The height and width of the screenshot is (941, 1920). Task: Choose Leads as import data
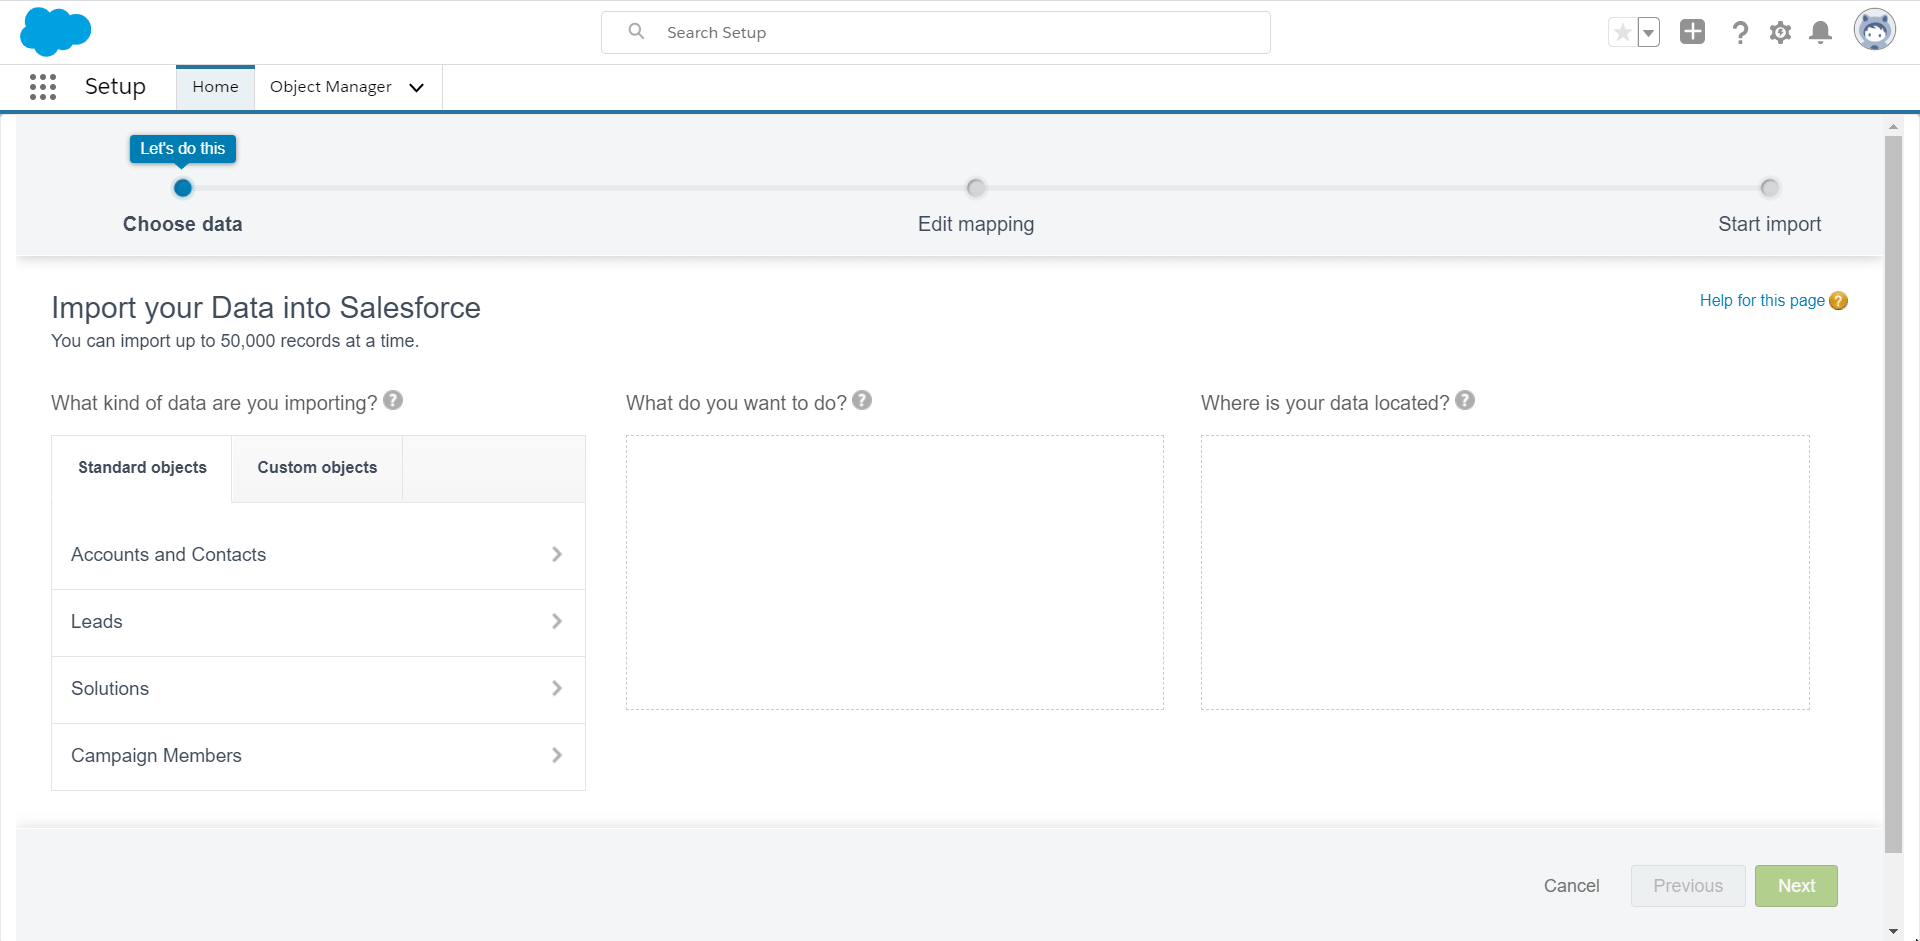(x=318, y=622)
